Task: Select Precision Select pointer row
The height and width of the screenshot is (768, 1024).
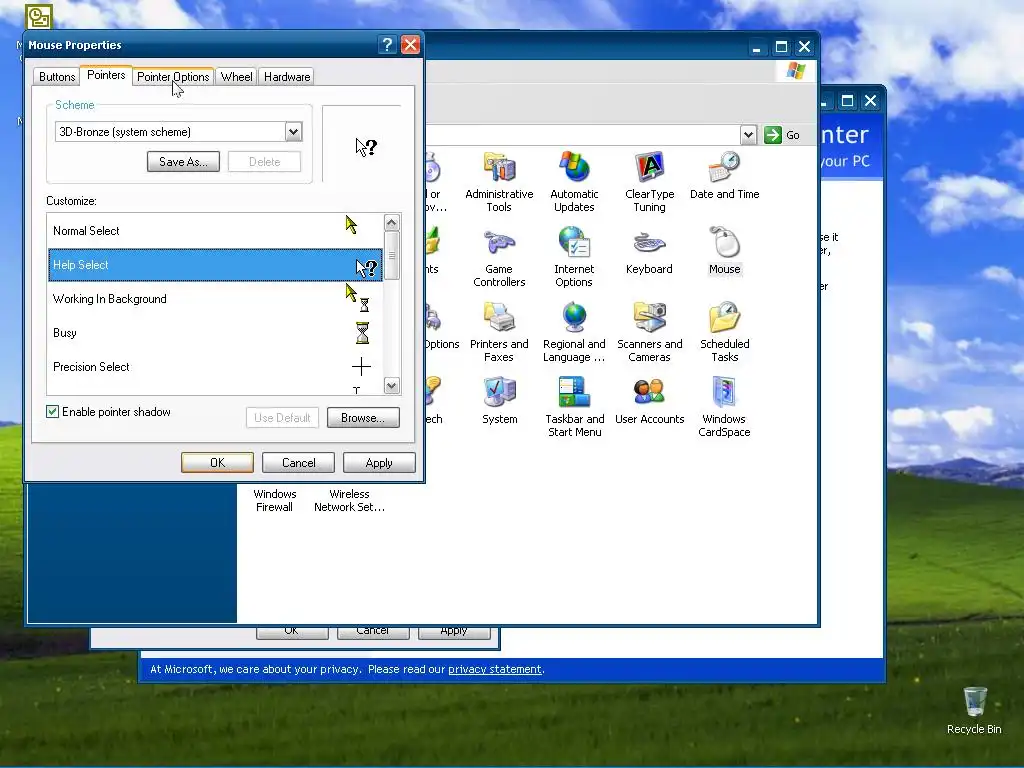Action: [215, 366]
